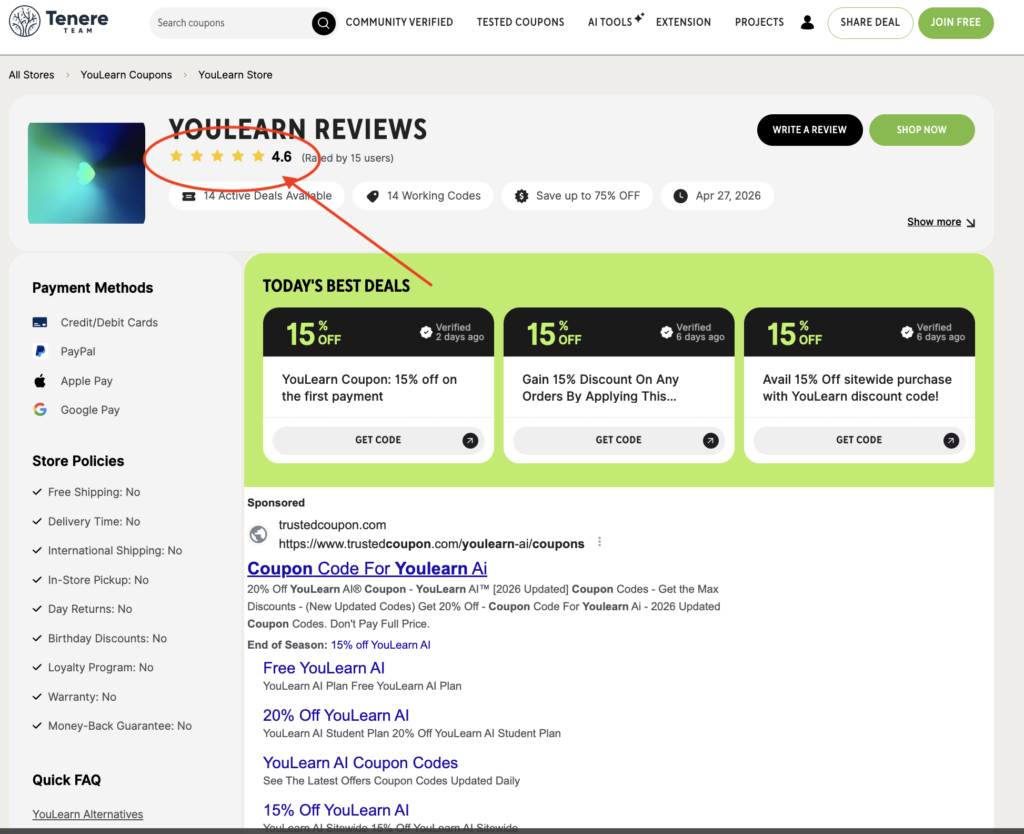The width and height of the screenshot is (1024, 834).
Task: Click the Share Deal button
Action: (x=870, y=23)
